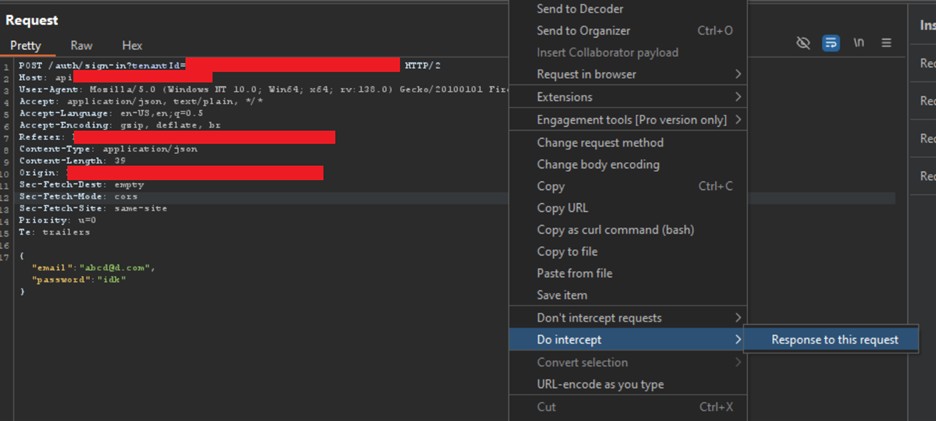Image resolution: width=936 pixels, height=421 pixels.
Task: Choose Change request method
Action: (x=600, y=143)
